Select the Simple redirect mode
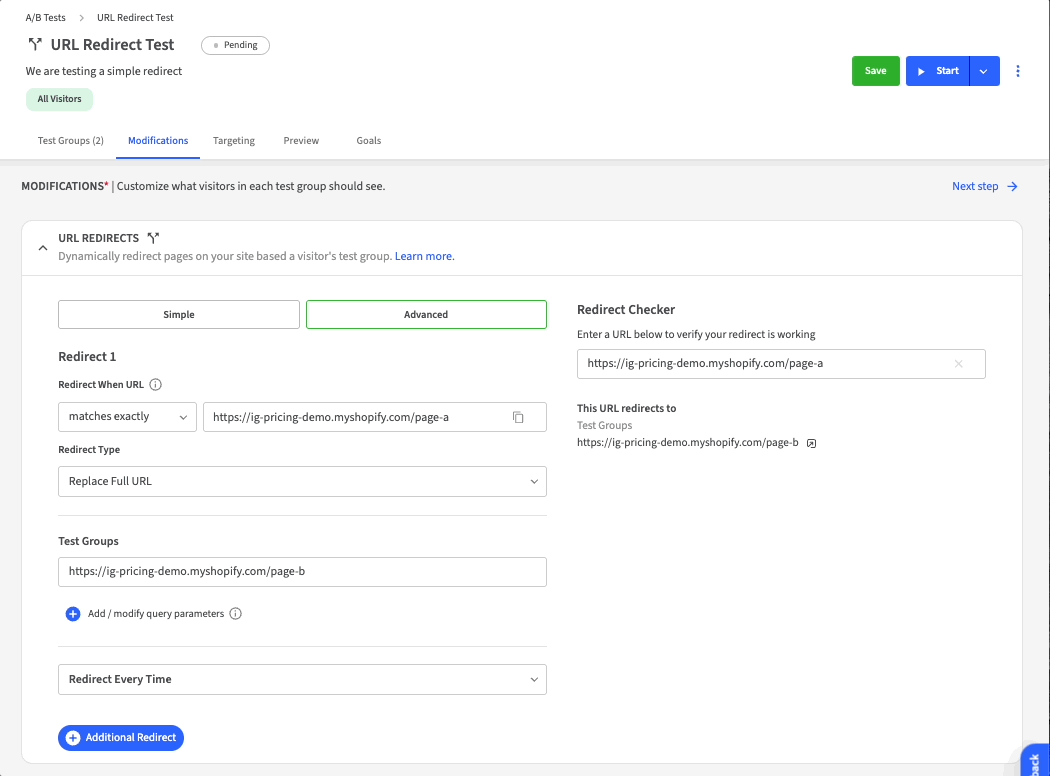This screenshot has width=1050, height=776. pos(179,314)
